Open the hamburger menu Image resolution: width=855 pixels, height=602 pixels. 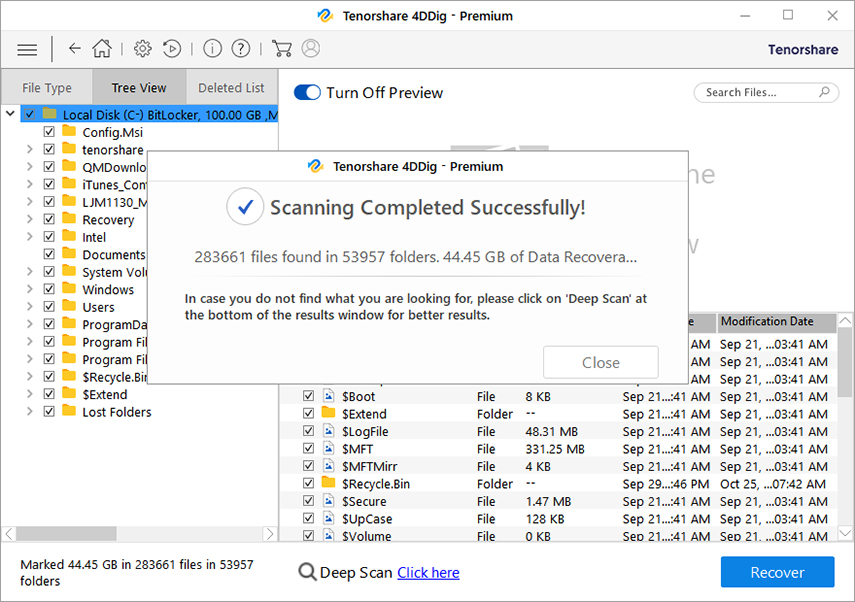27,50
